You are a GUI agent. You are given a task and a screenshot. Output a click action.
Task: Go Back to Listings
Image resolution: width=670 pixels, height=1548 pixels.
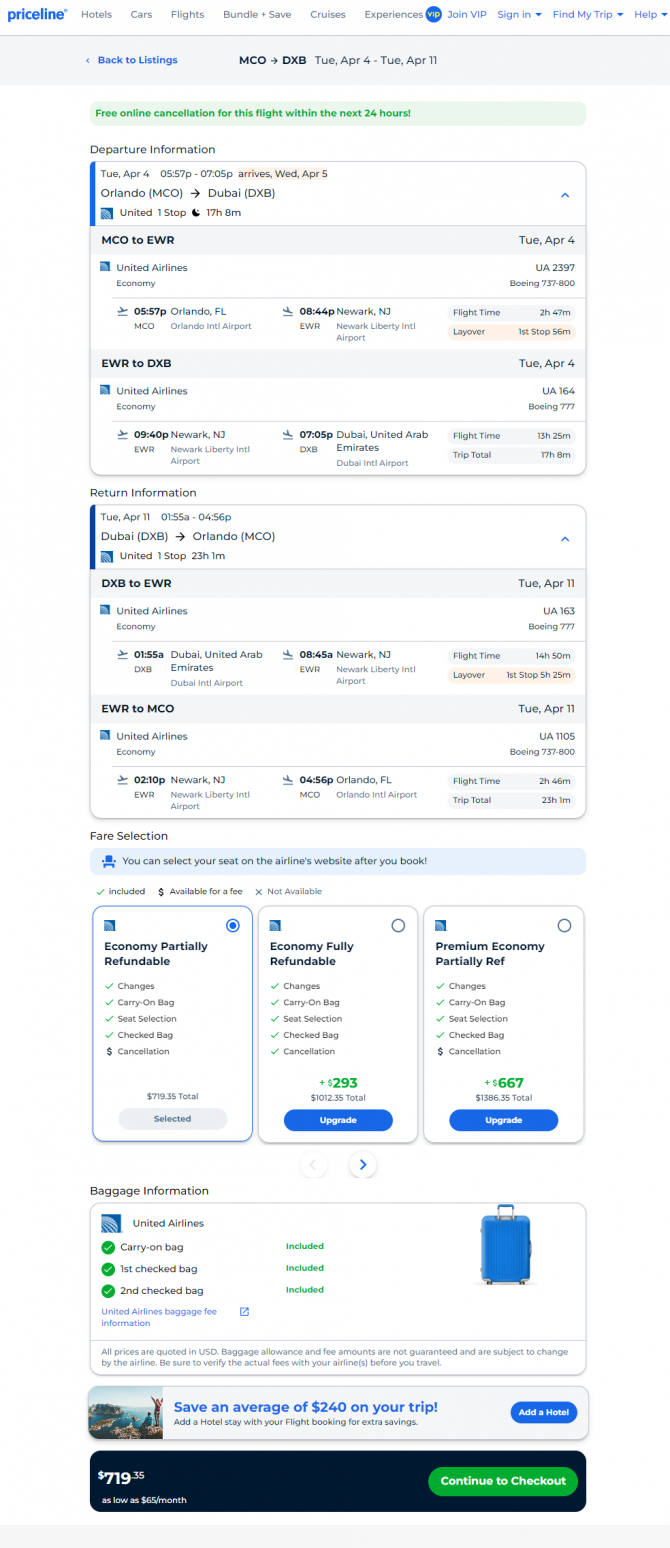point(137,60)
